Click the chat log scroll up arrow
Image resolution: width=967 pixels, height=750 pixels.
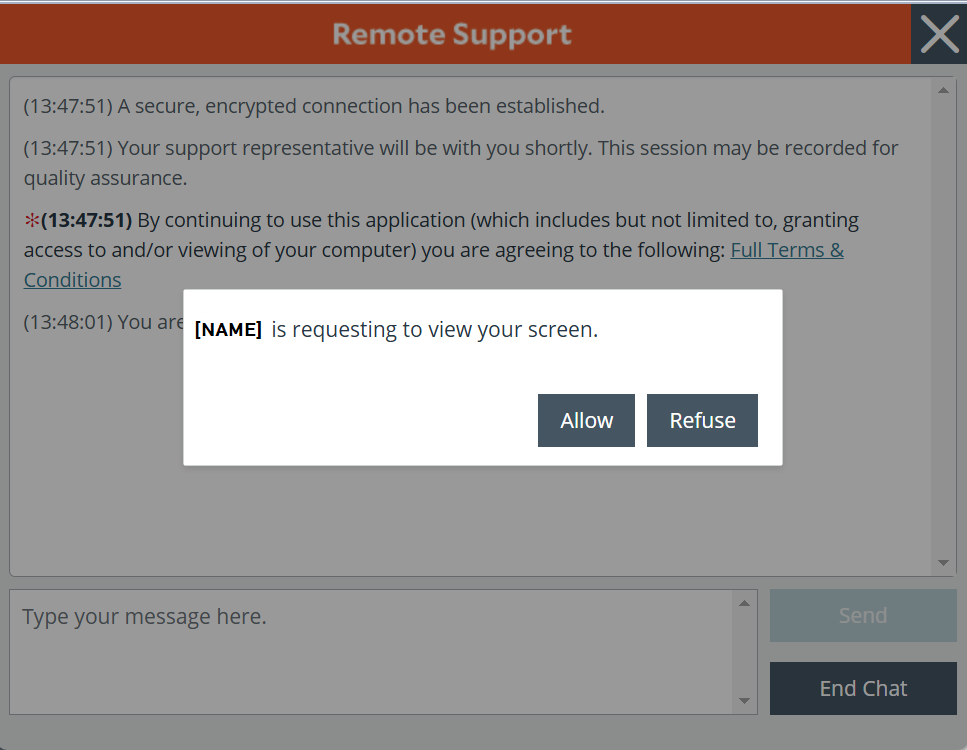point(943,91)
